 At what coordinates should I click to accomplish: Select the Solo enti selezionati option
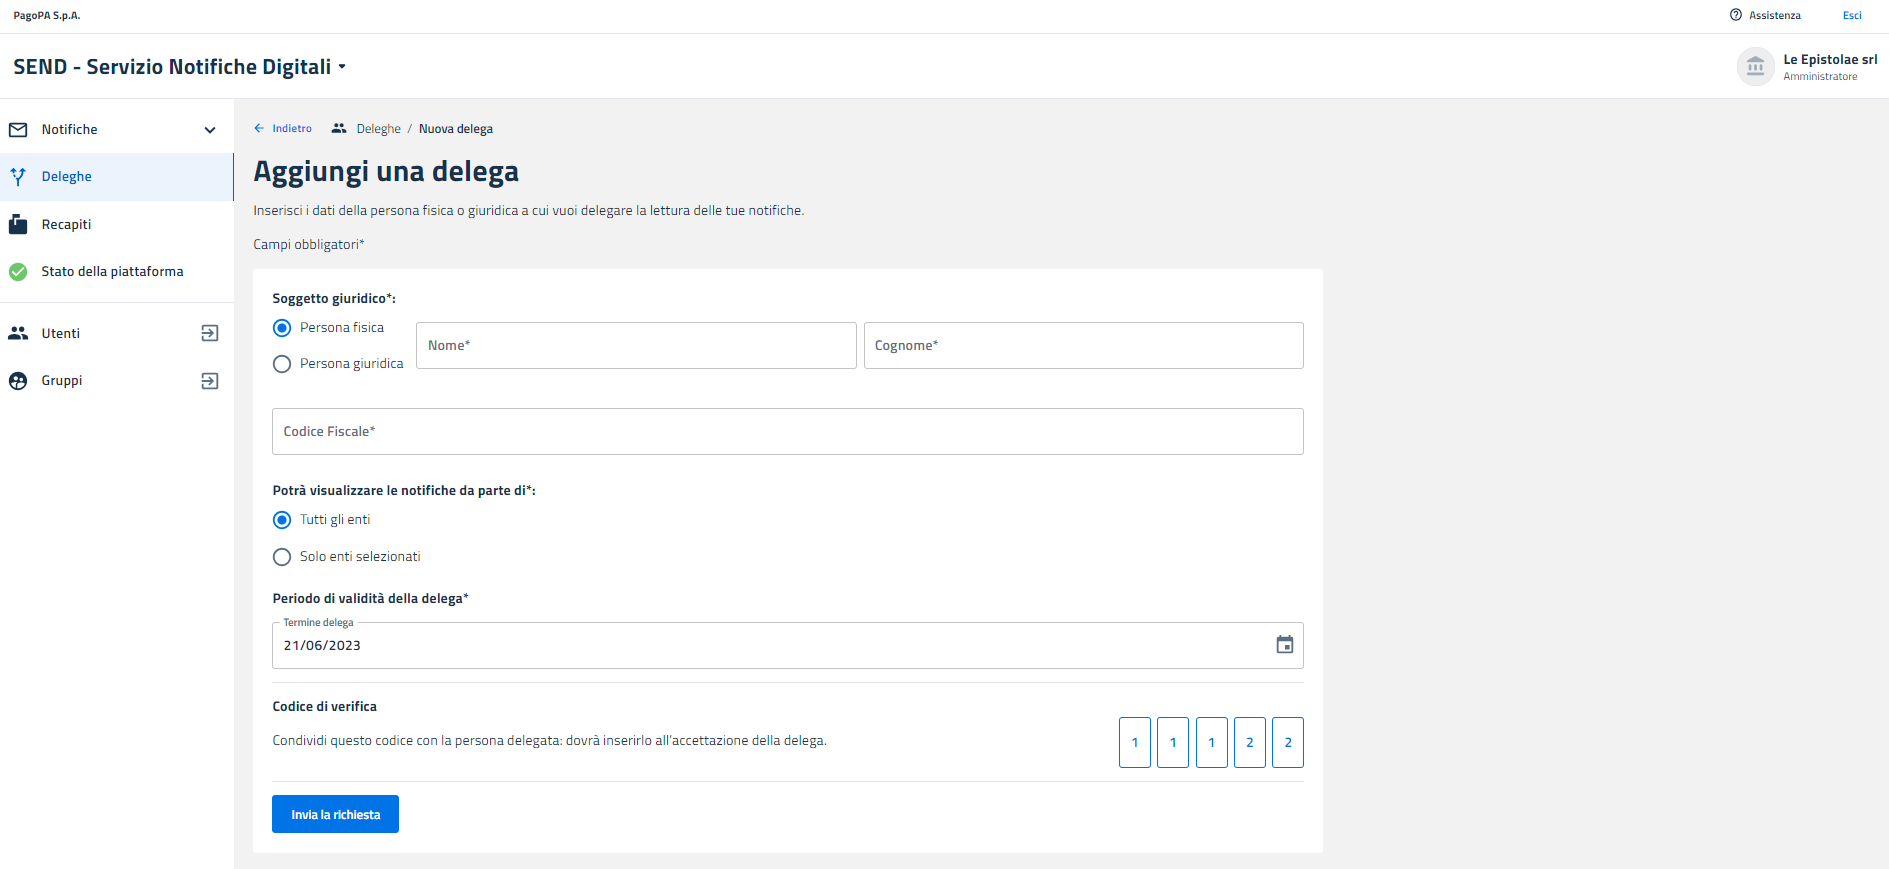tap(282, 557)
